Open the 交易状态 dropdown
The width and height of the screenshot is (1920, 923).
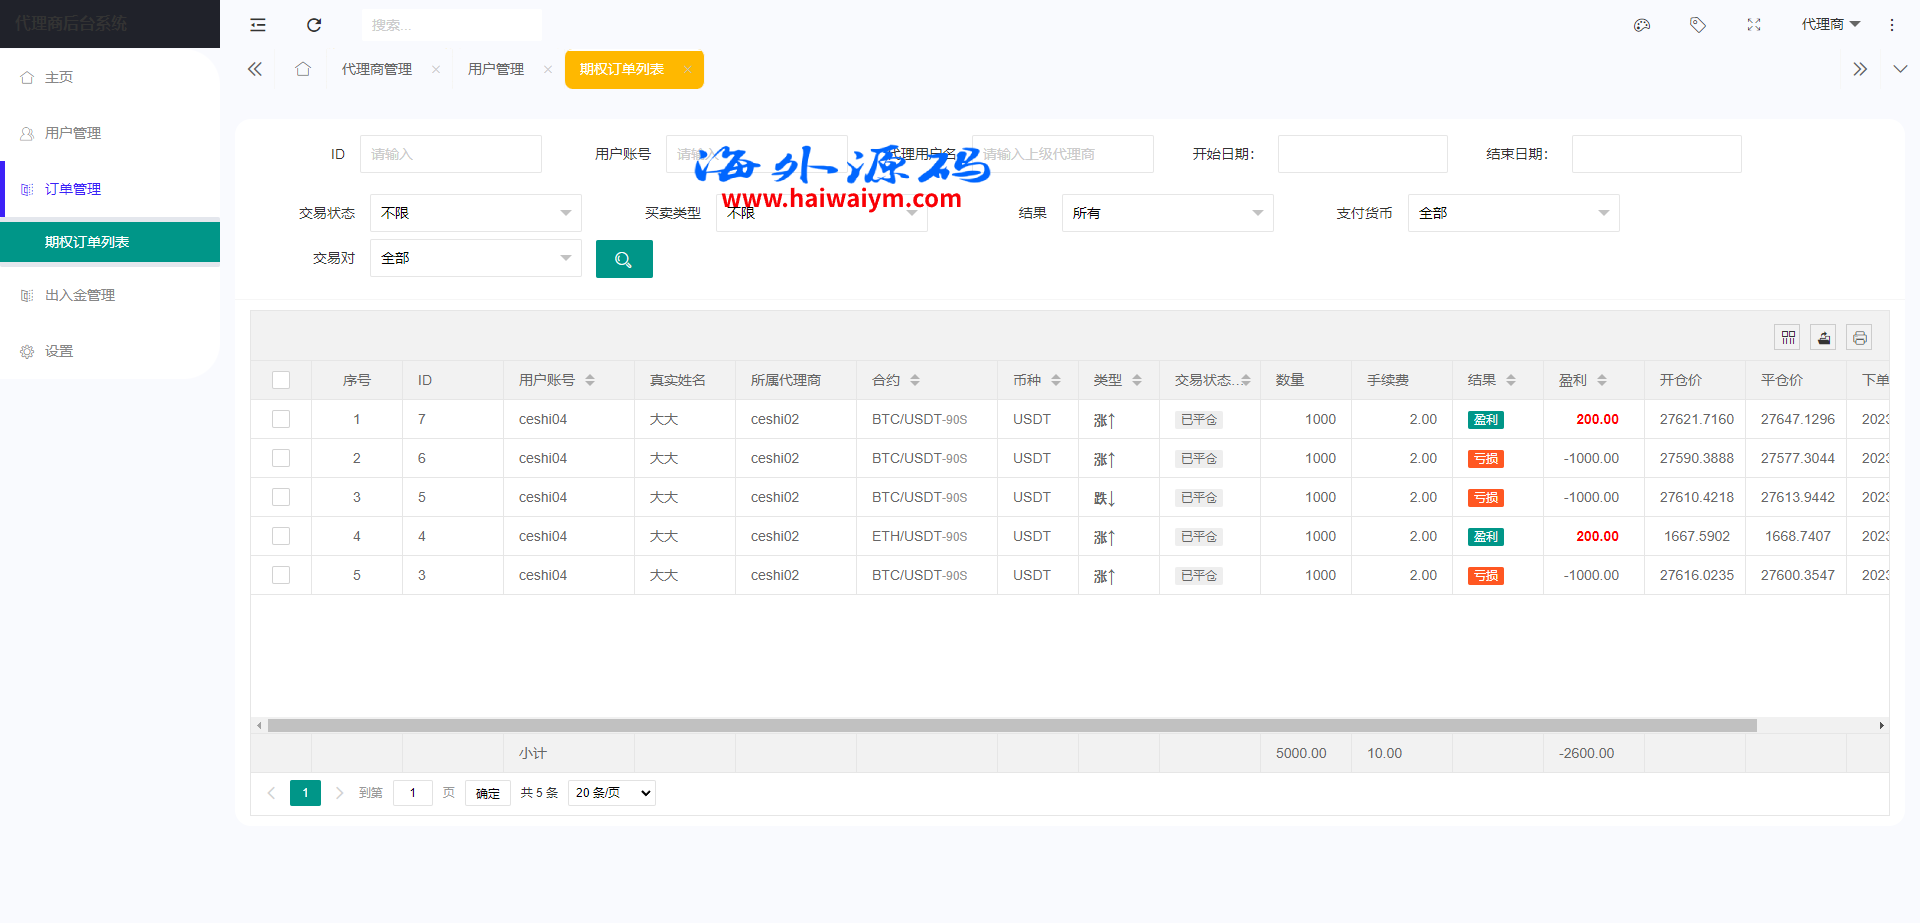click(475, 213)
